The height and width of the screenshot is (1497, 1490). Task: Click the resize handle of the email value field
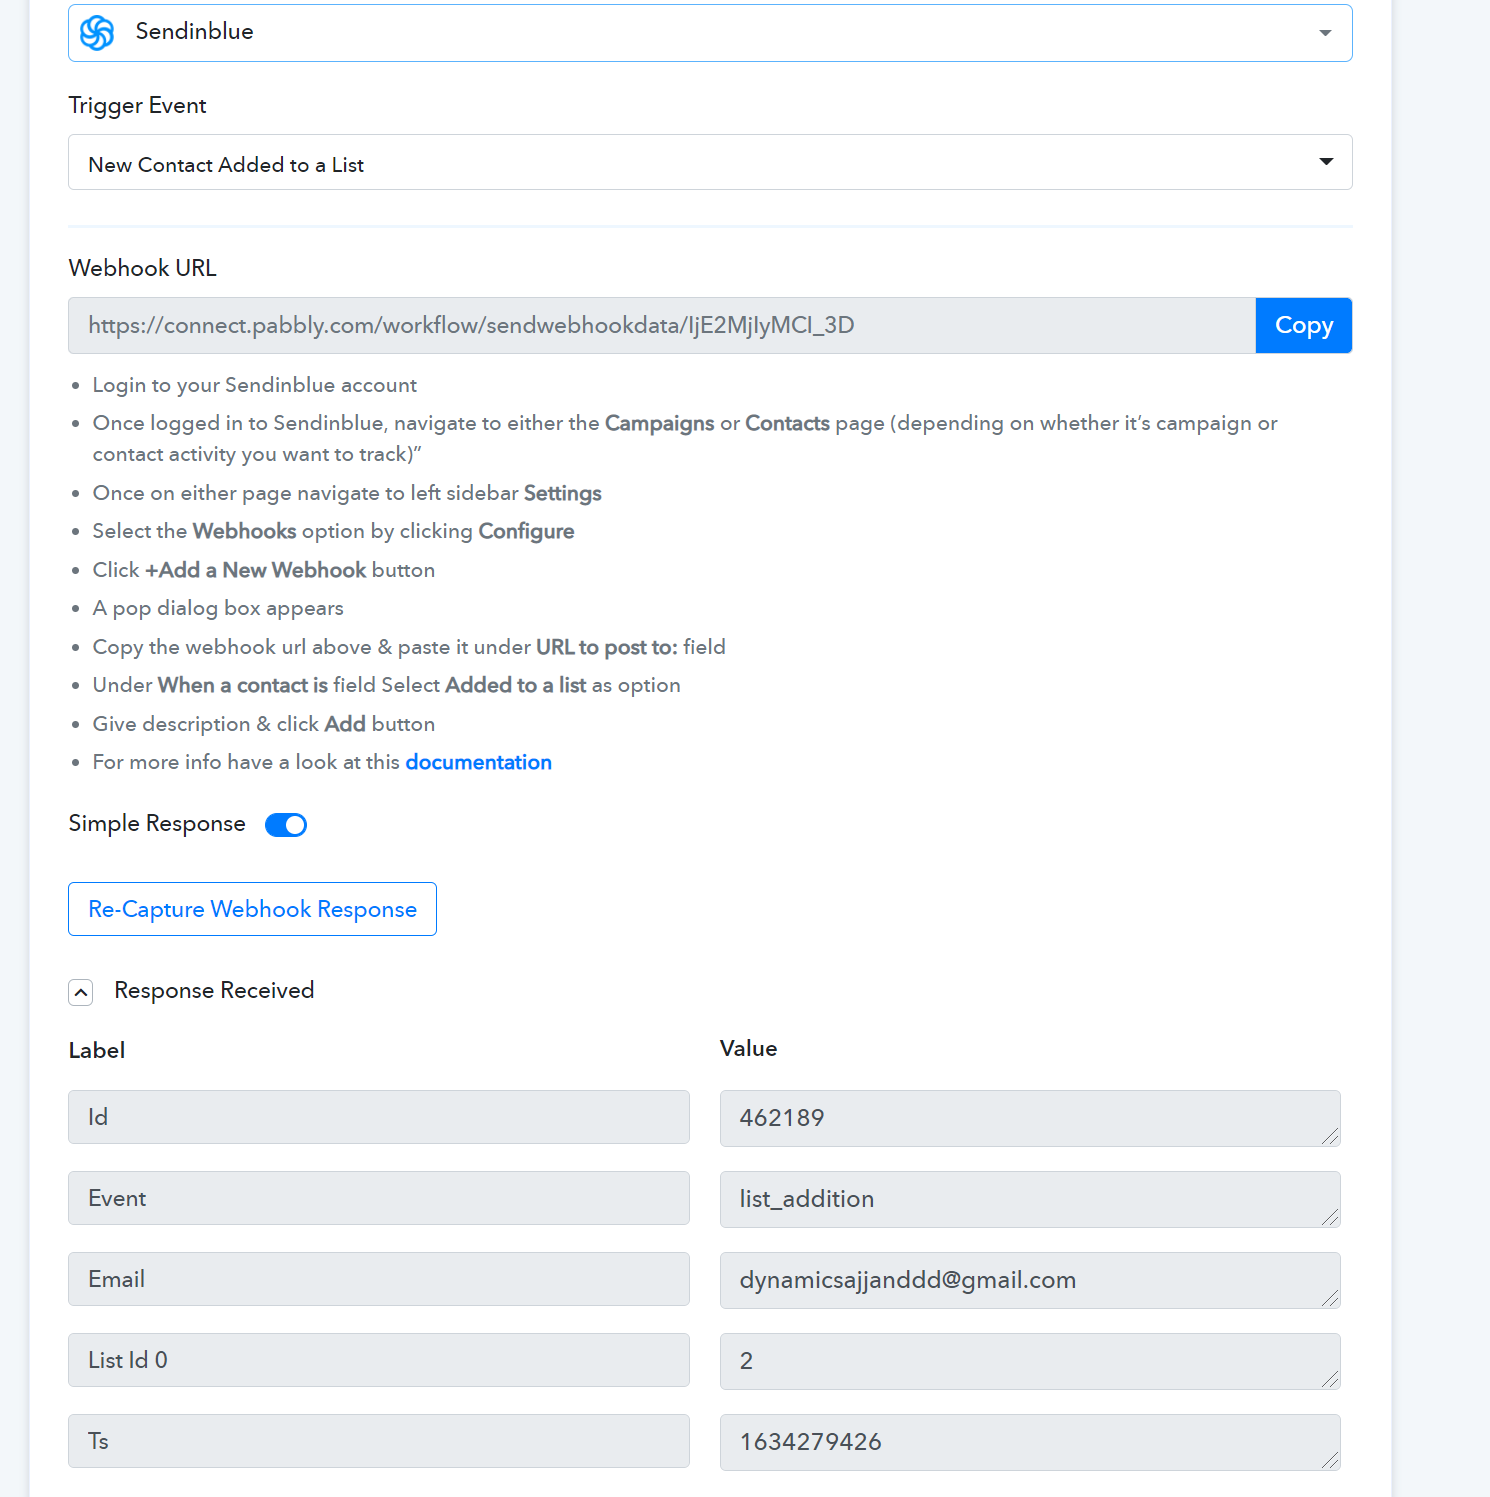tap(1330, 1298)
